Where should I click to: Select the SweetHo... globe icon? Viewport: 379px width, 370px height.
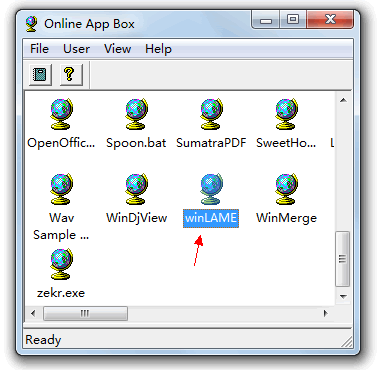(286, 114)
